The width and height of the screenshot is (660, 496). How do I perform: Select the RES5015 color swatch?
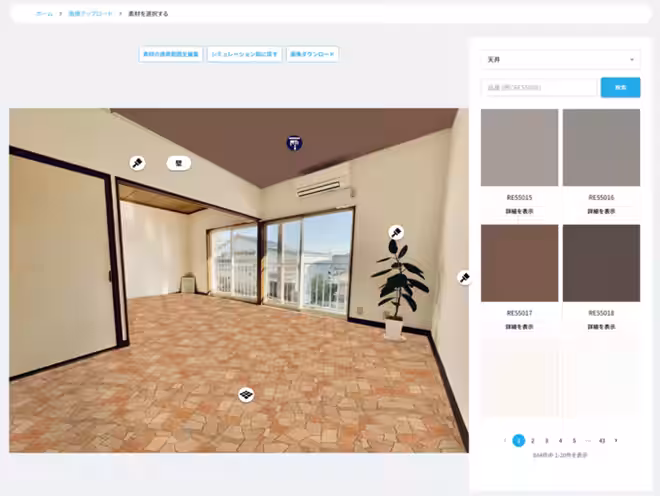(519, 148)
